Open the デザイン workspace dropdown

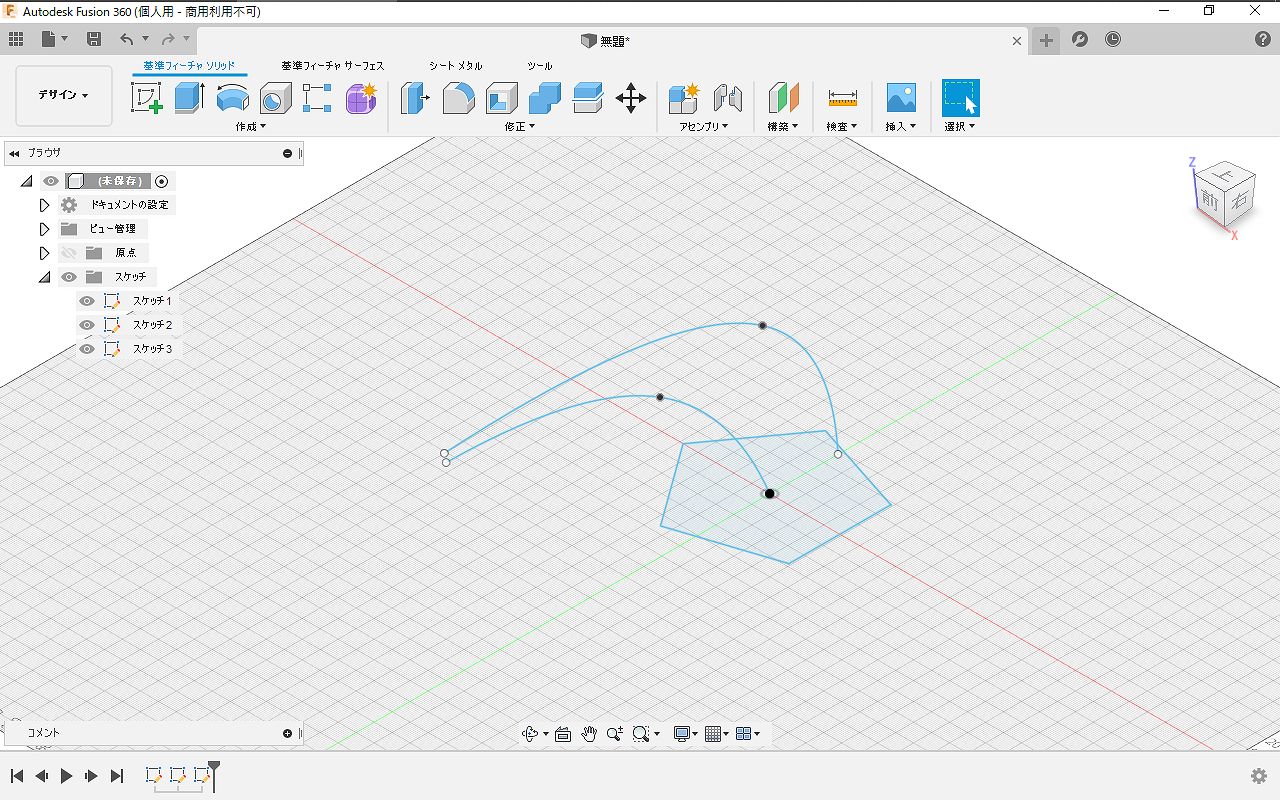[64, 96]
